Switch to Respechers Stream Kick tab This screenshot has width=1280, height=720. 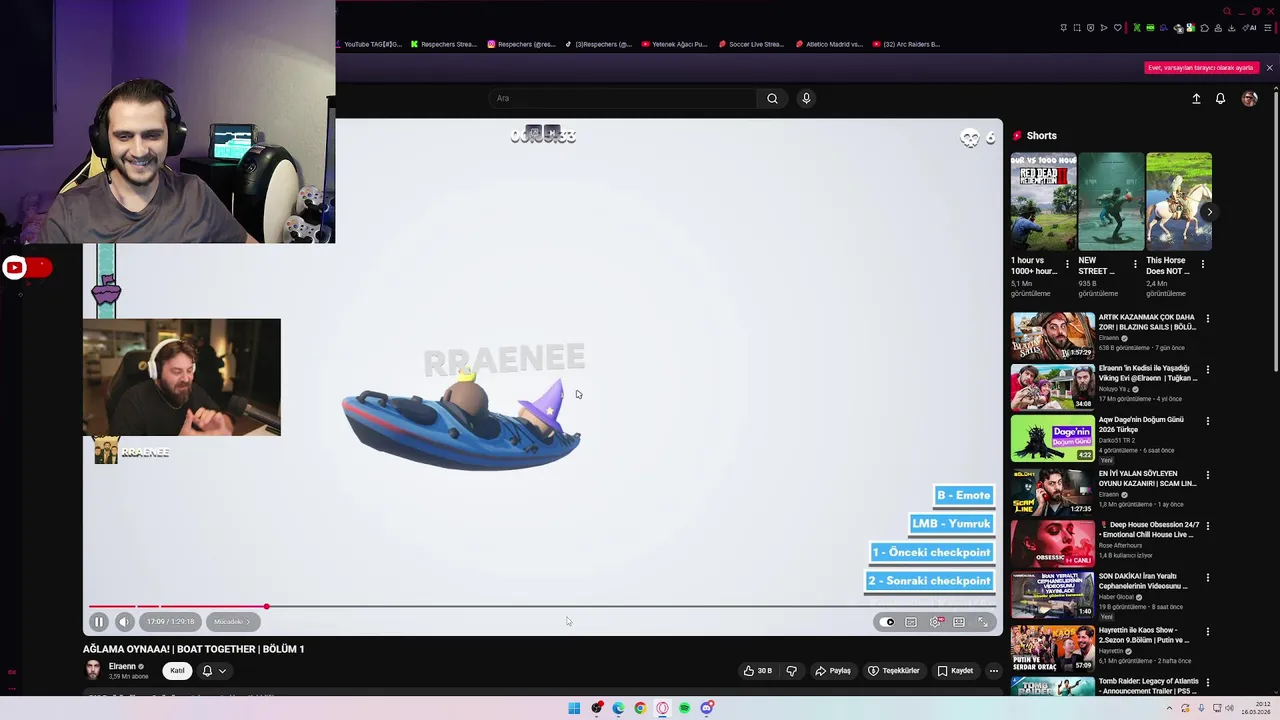click(444, 44)
